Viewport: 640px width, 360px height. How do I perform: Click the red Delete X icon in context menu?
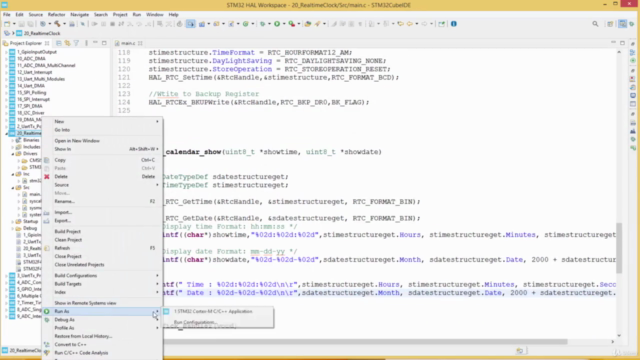pyautogui.click(x=47, y=177)
